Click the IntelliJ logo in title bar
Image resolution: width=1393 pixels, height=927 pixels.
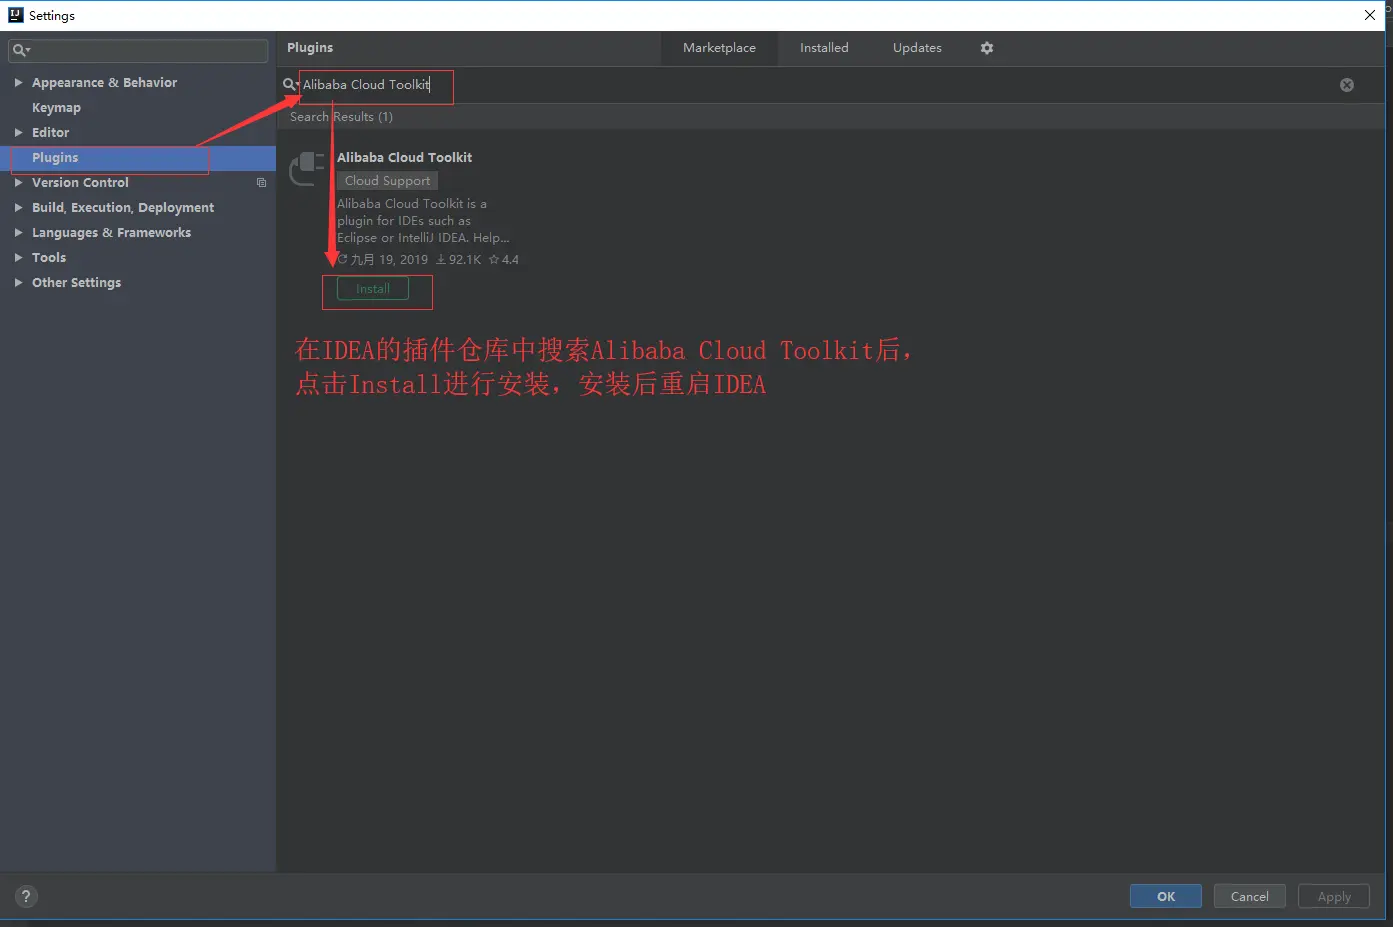click(15, 15)
